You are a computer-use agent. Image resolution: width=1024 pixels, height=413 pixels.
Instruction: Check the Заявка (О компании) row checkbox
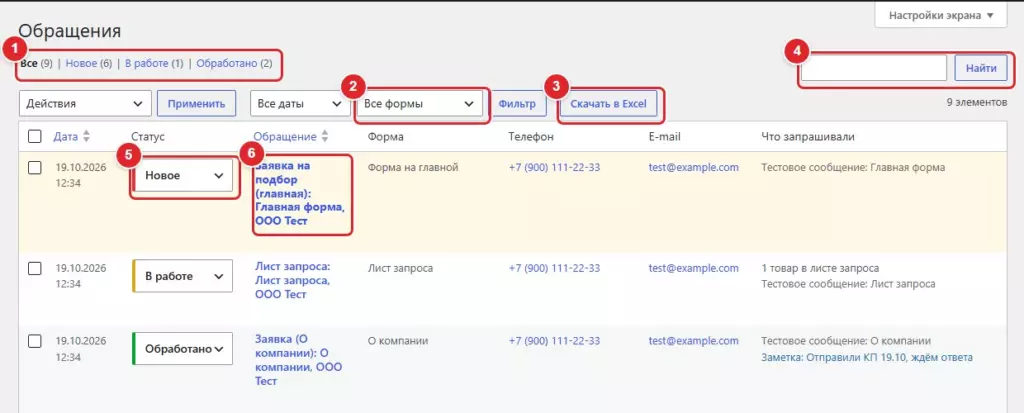tap(35, 341)
